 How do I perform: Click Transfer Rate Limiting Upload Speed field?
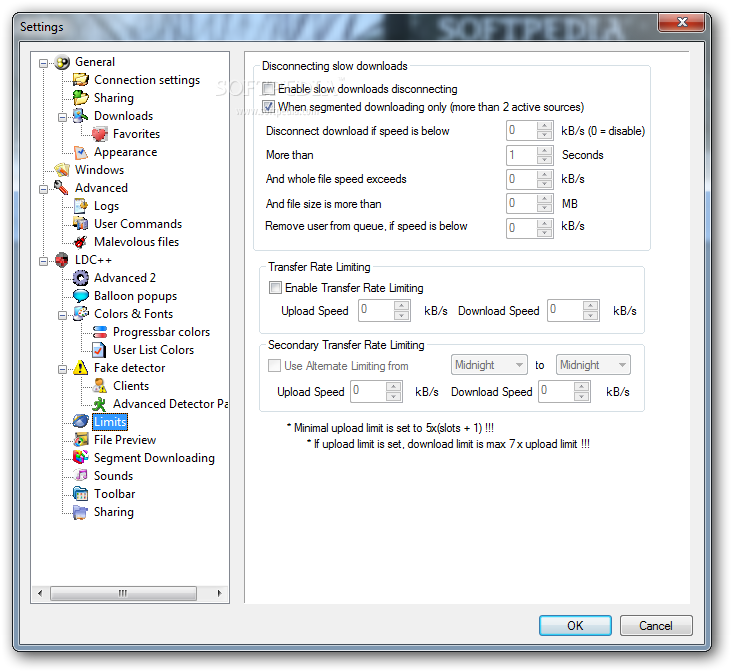tap(376, 311)
